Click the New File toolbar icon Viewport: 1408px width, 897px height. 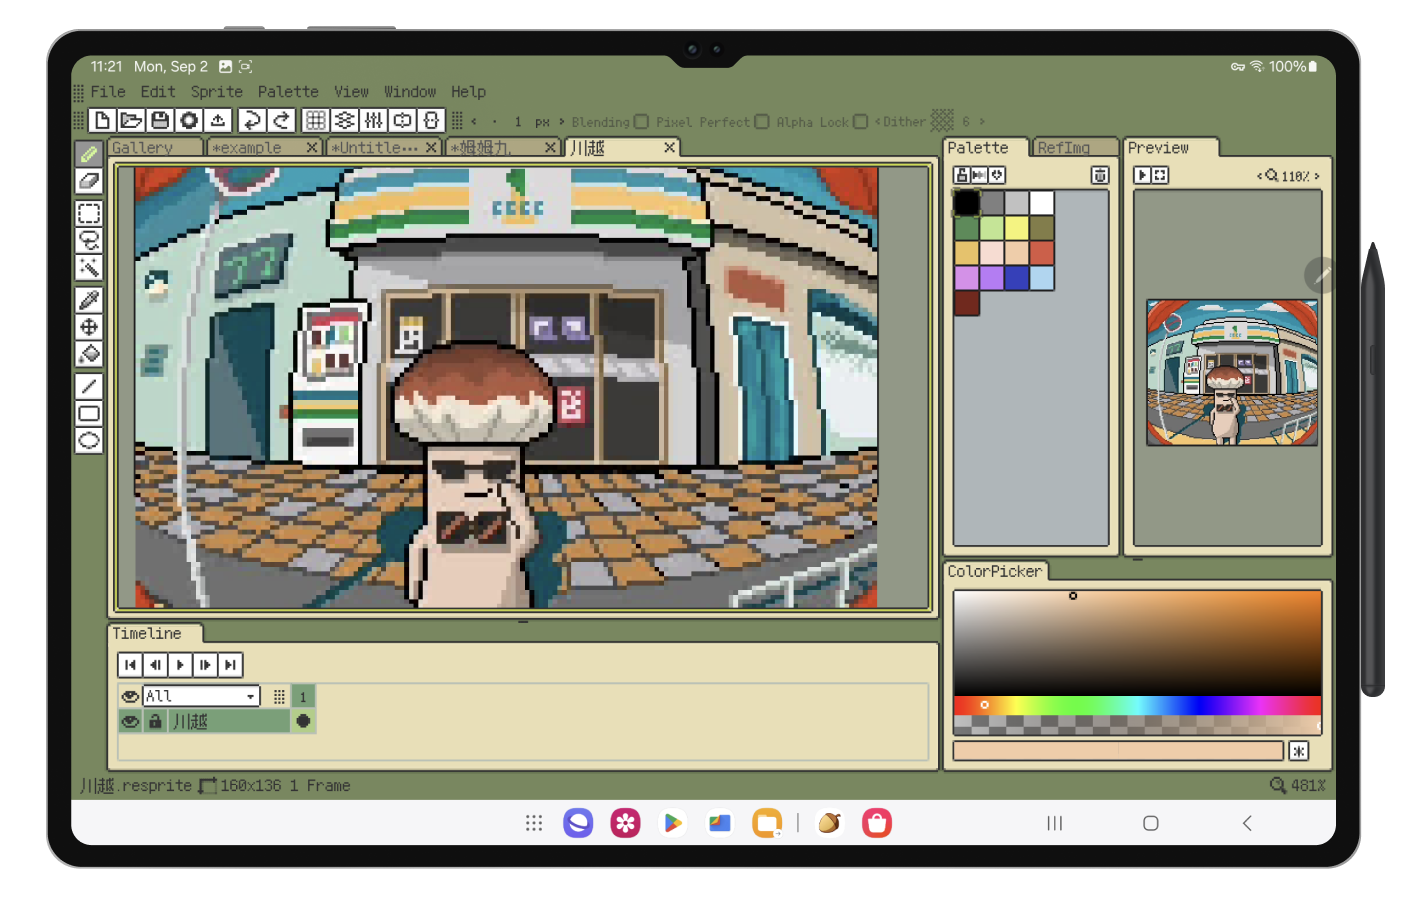click(102, 120)
